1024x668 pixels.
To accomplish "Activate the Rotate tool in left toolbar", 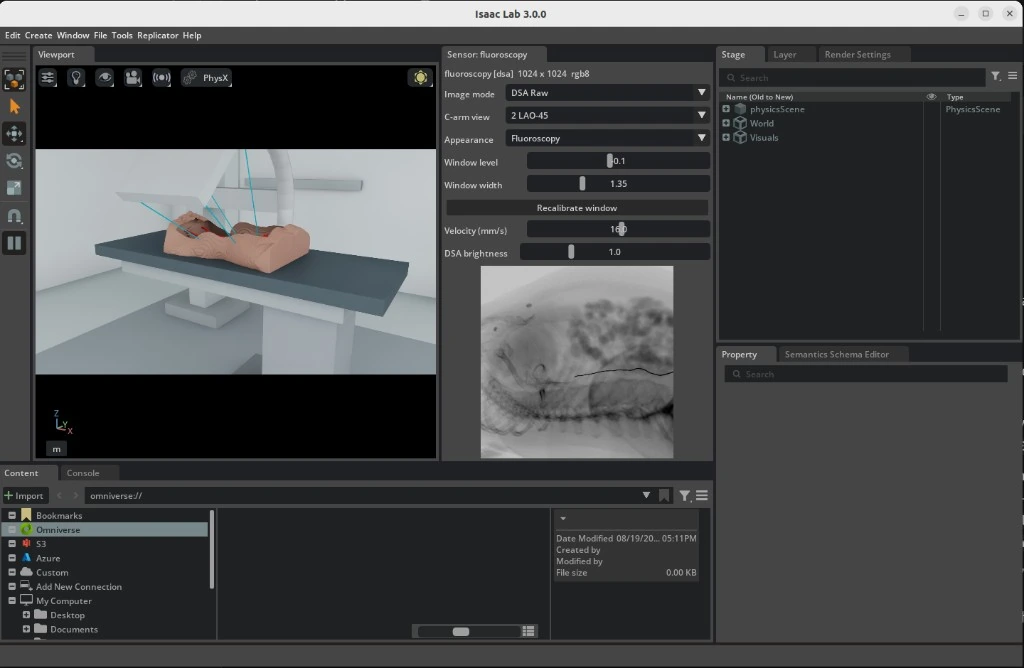I will 14,161.
